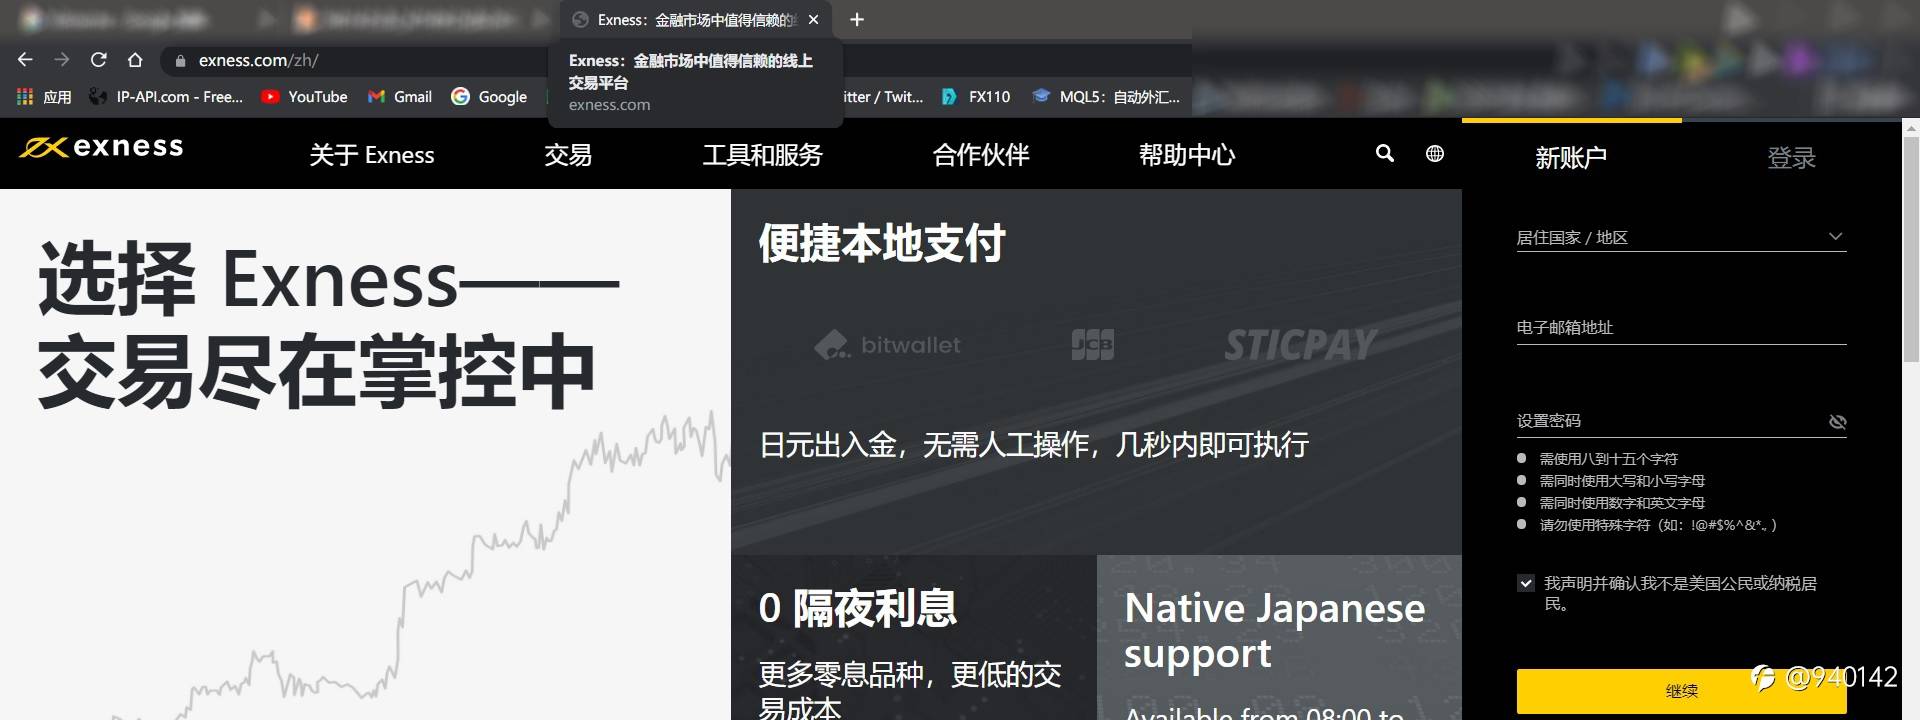Click the 电子邮箱地址 input field
The width and height of the screenshot is (1920, 720).
tap(1681, 327)
